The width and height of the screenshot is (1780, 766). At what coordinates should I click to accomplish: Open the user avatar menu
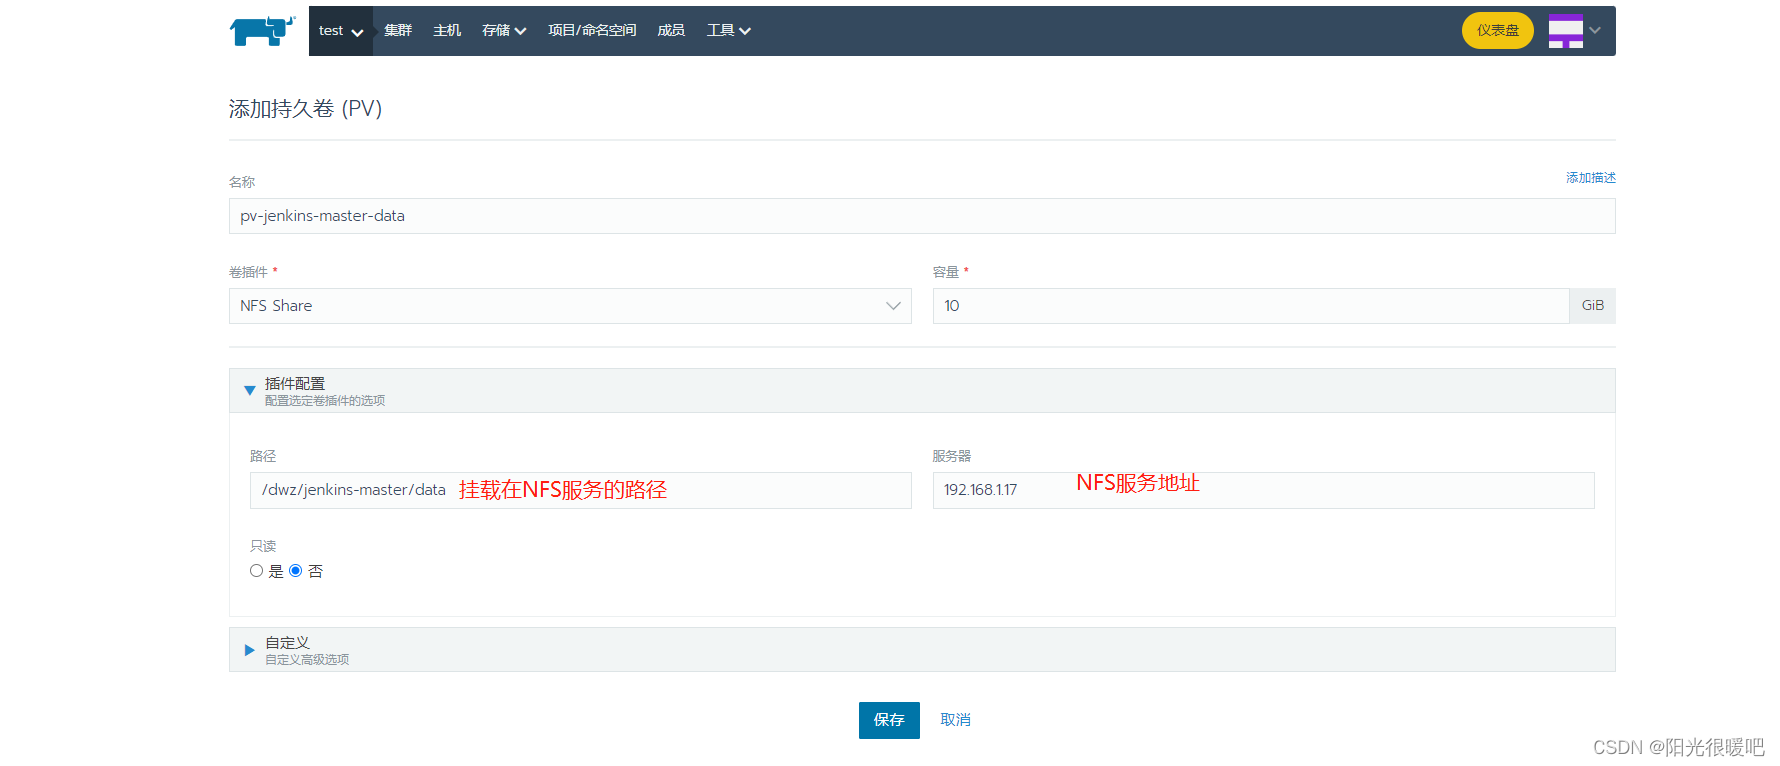pos(1565,31)
